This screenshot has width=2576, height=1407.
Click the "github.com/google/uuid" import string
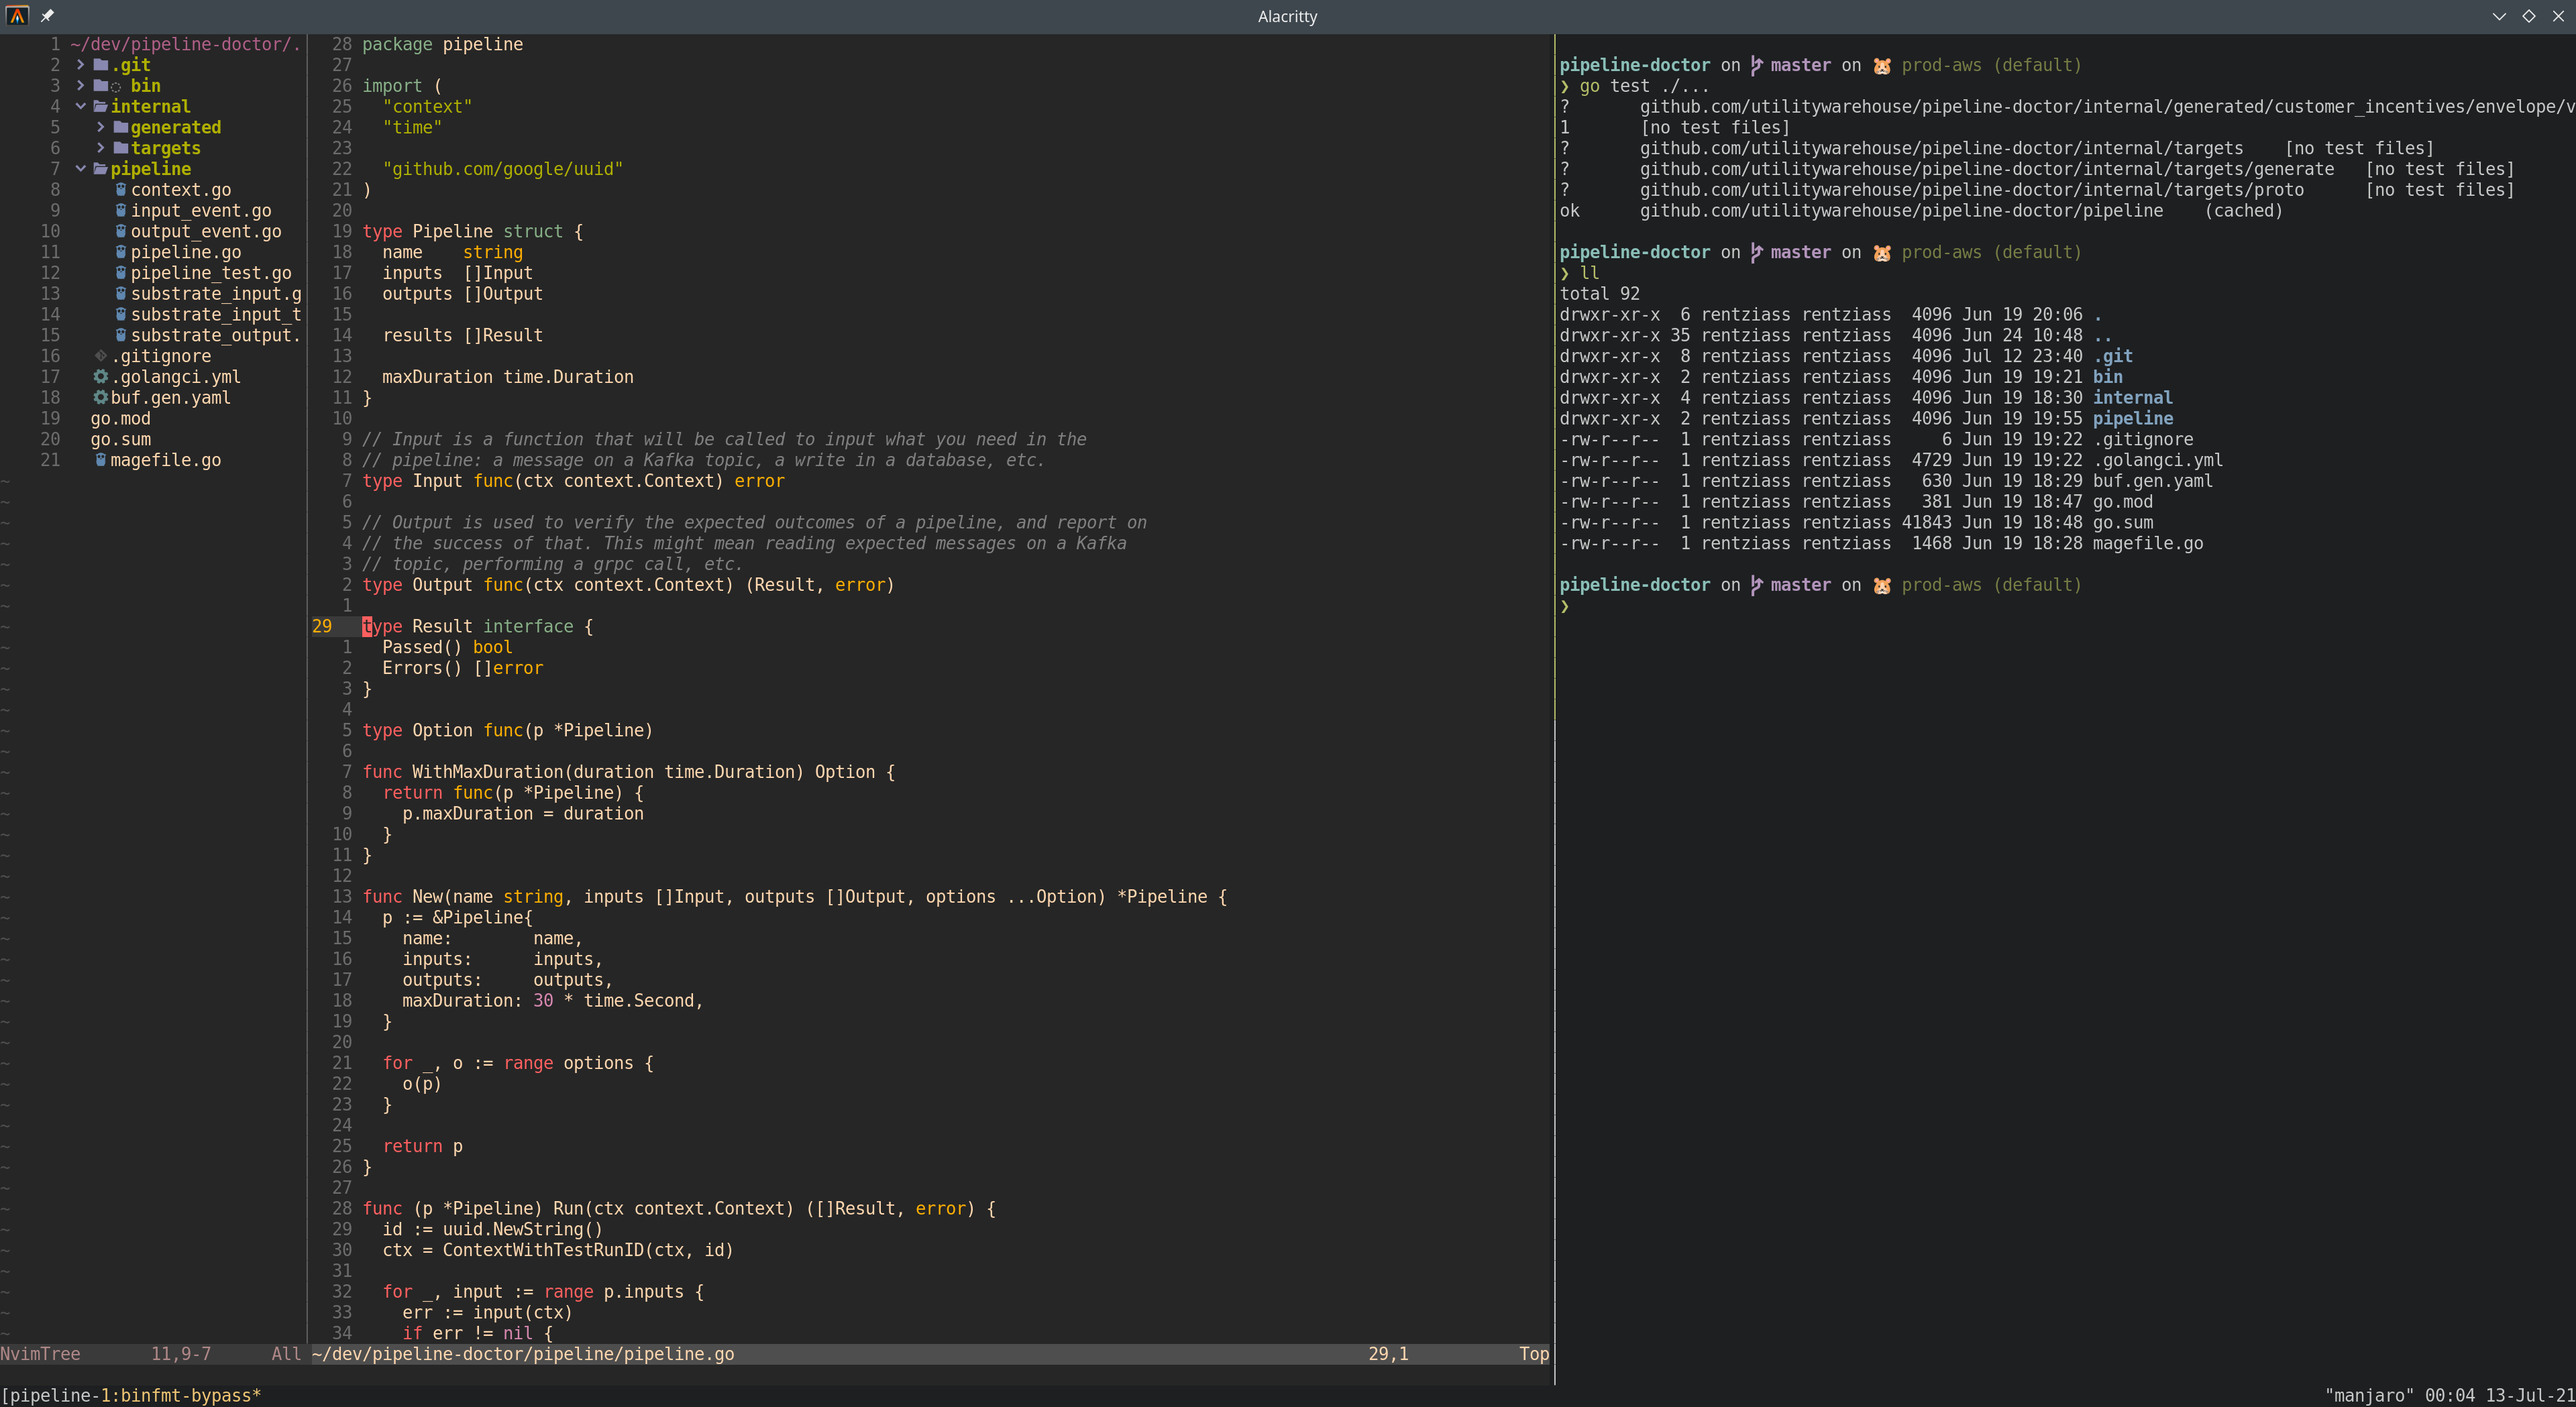tap(502, 169)
